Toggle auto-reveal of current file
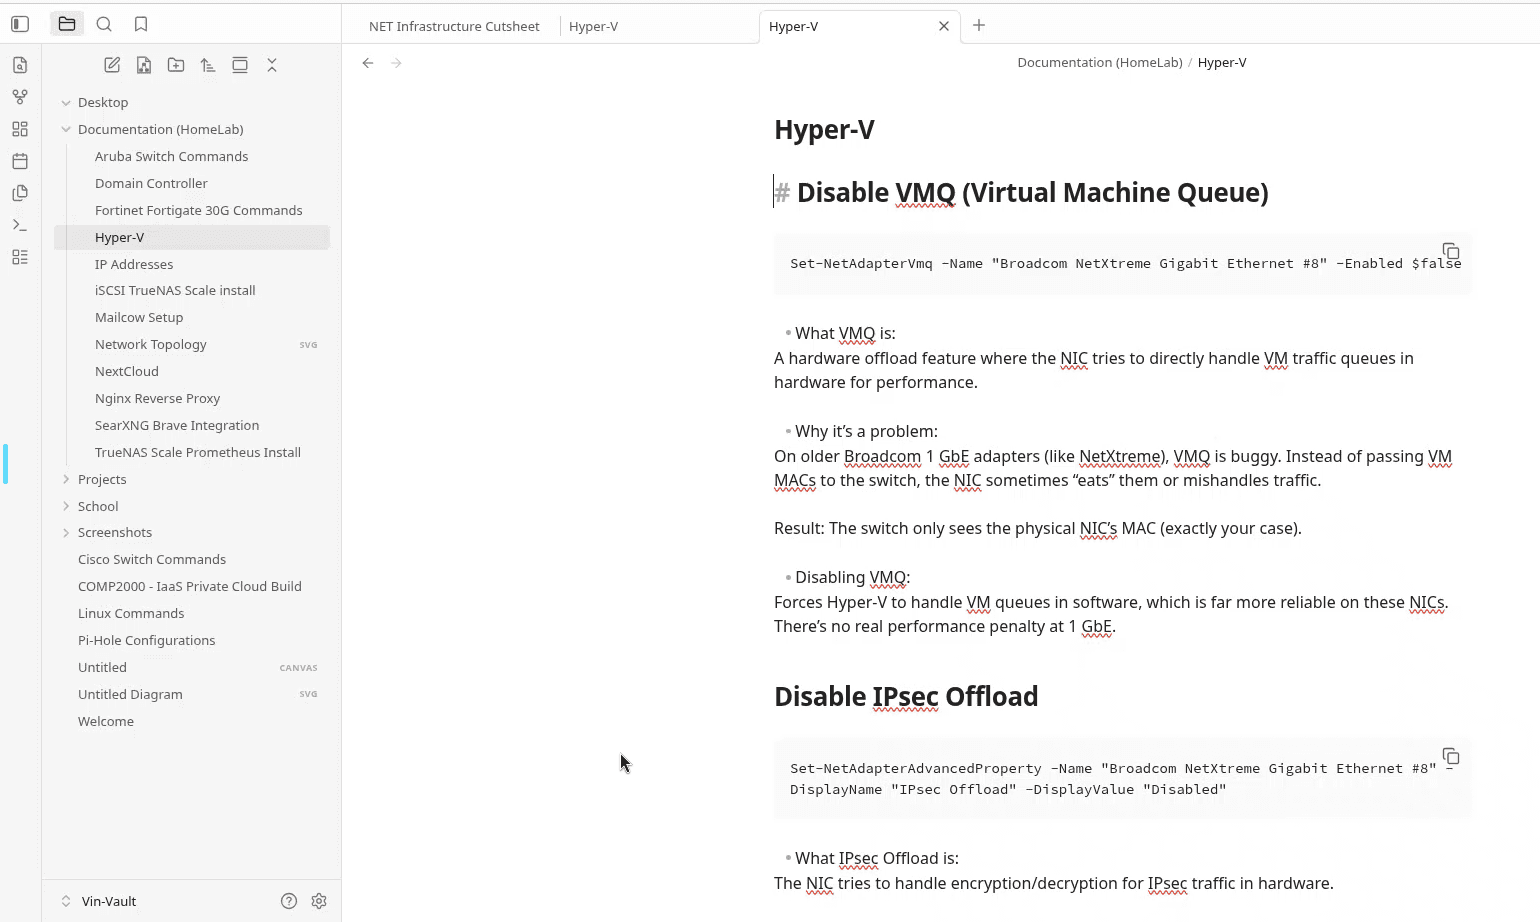 click(x=240, y=65)
